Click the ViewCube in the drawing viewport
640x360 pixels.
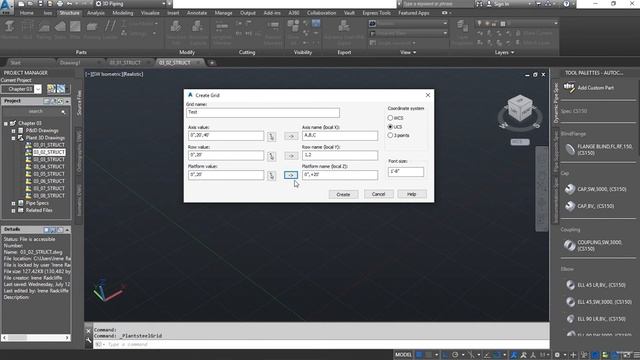pos(520,108)
